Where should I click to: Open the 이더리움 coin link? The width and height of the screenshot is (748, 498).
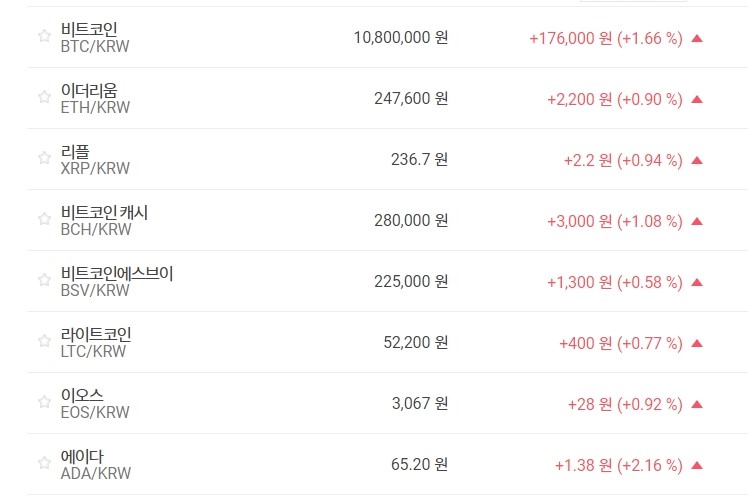89,90
